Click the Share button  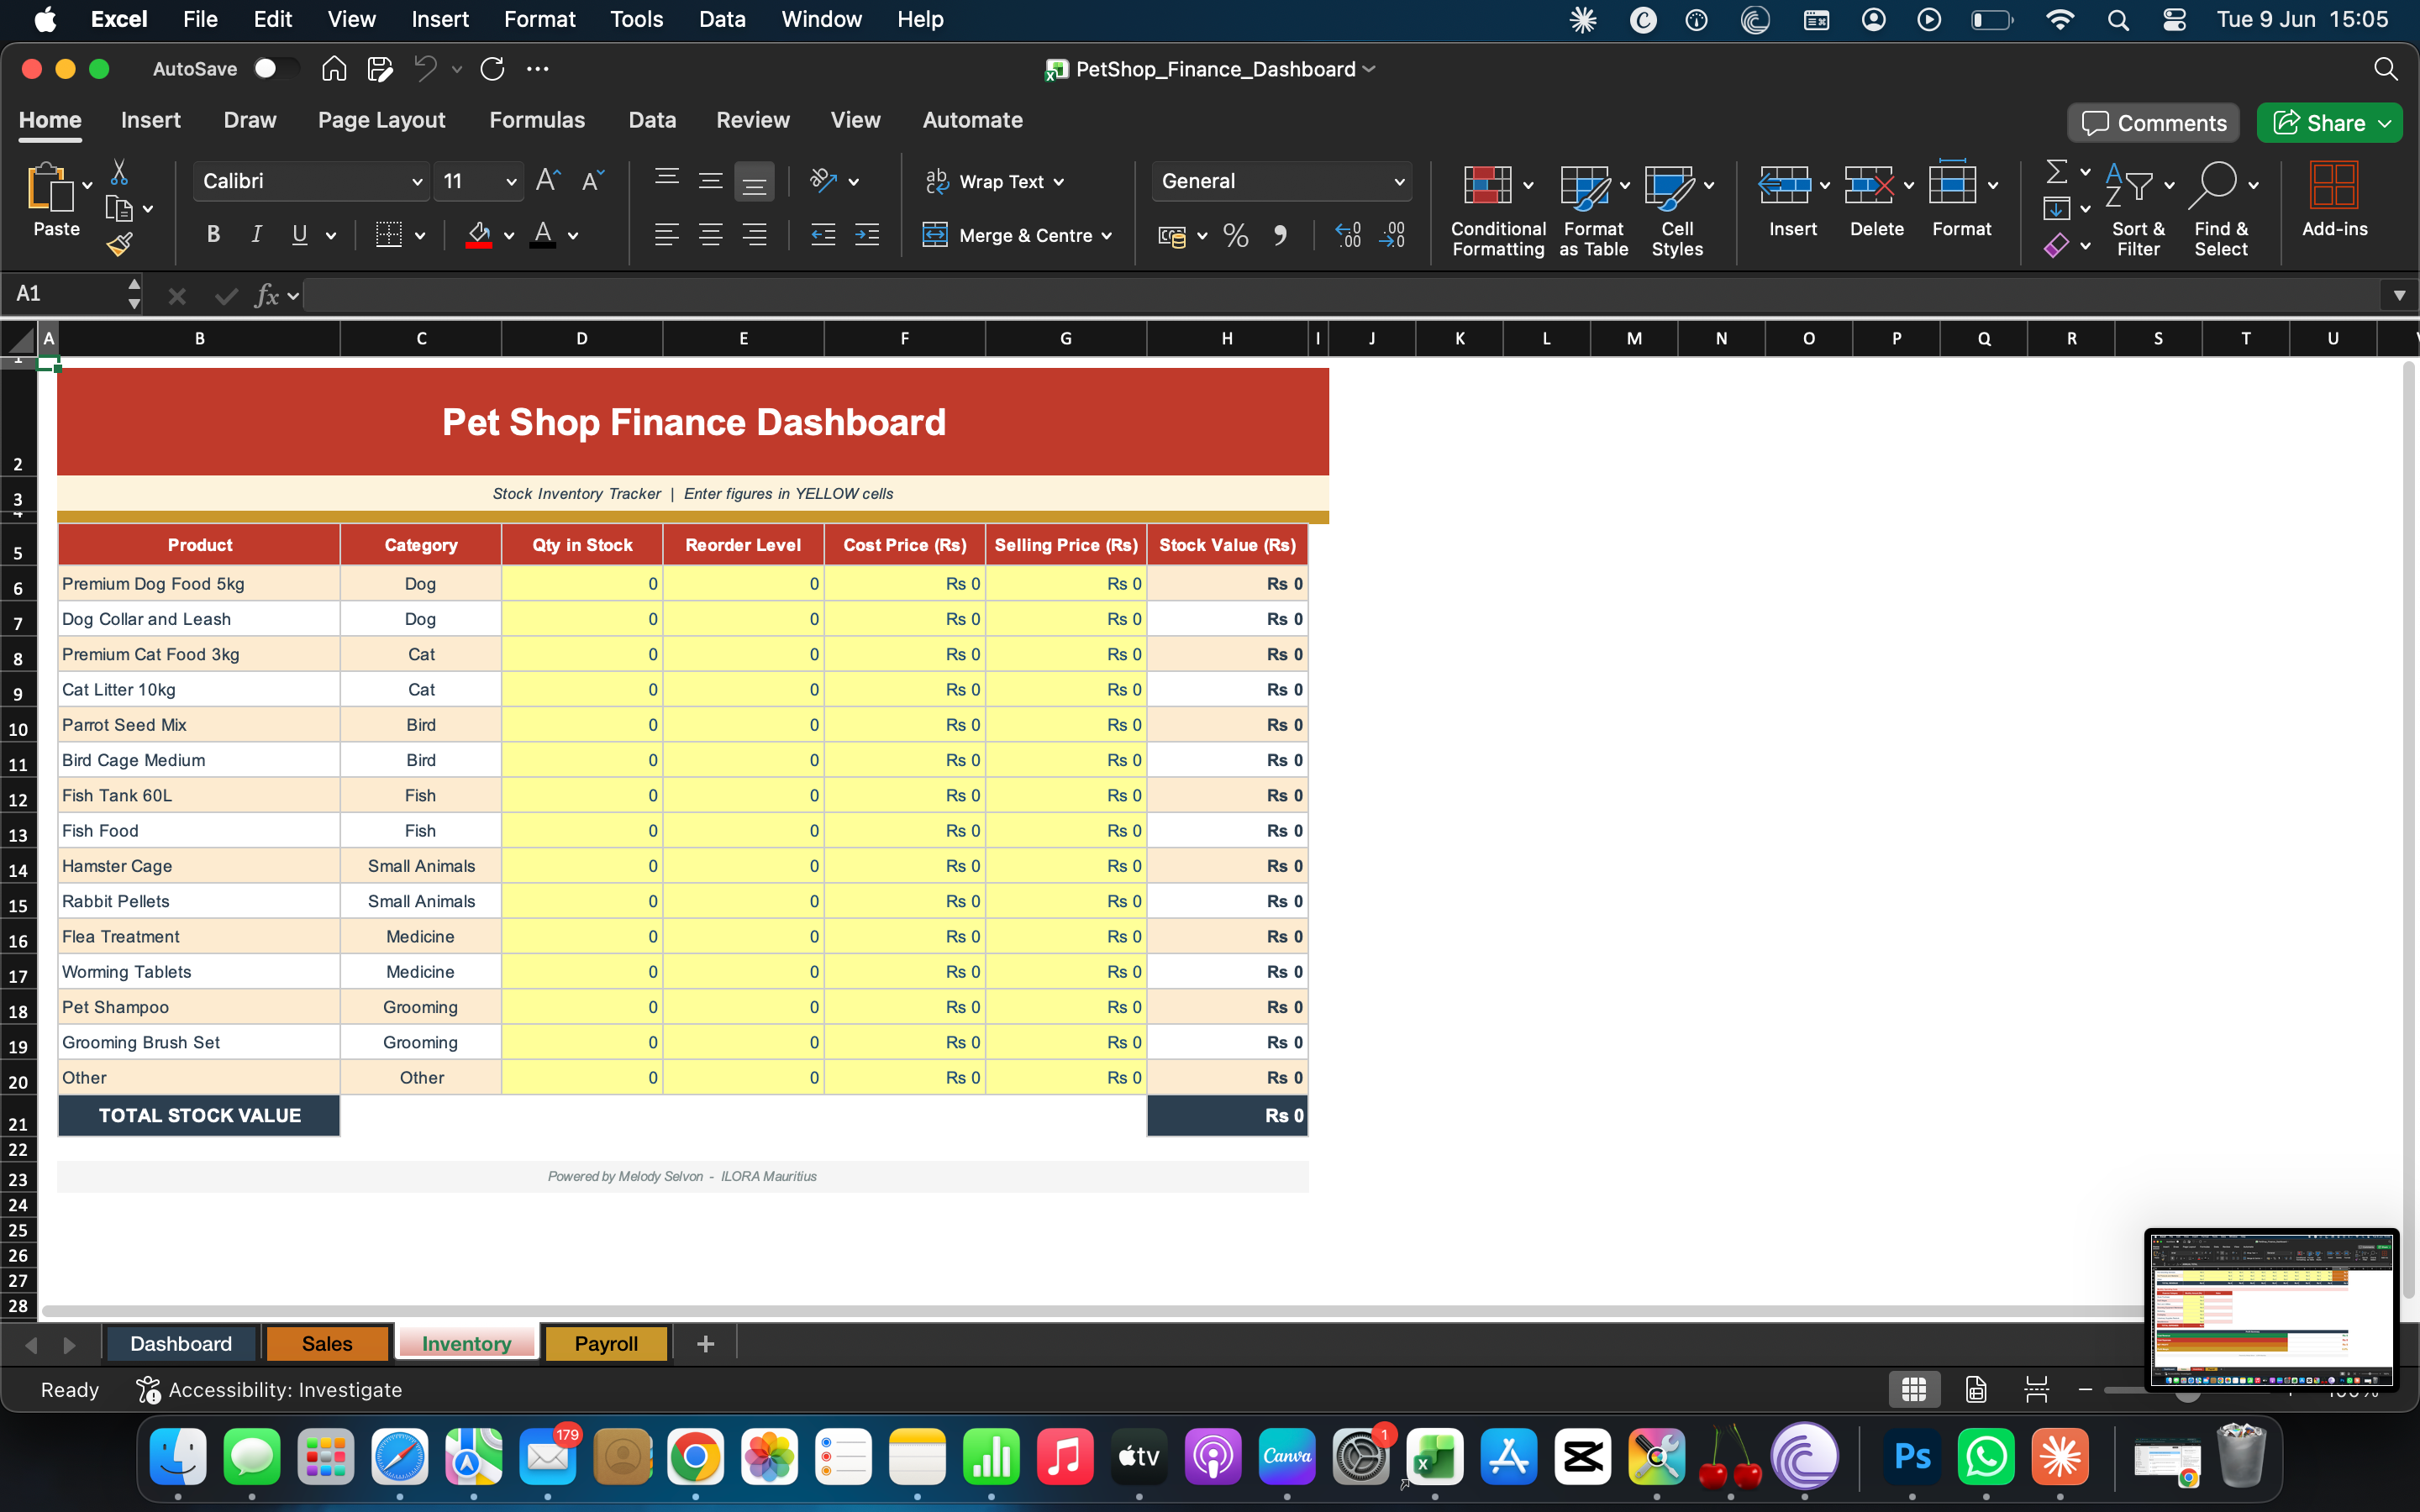point(2331,123)
